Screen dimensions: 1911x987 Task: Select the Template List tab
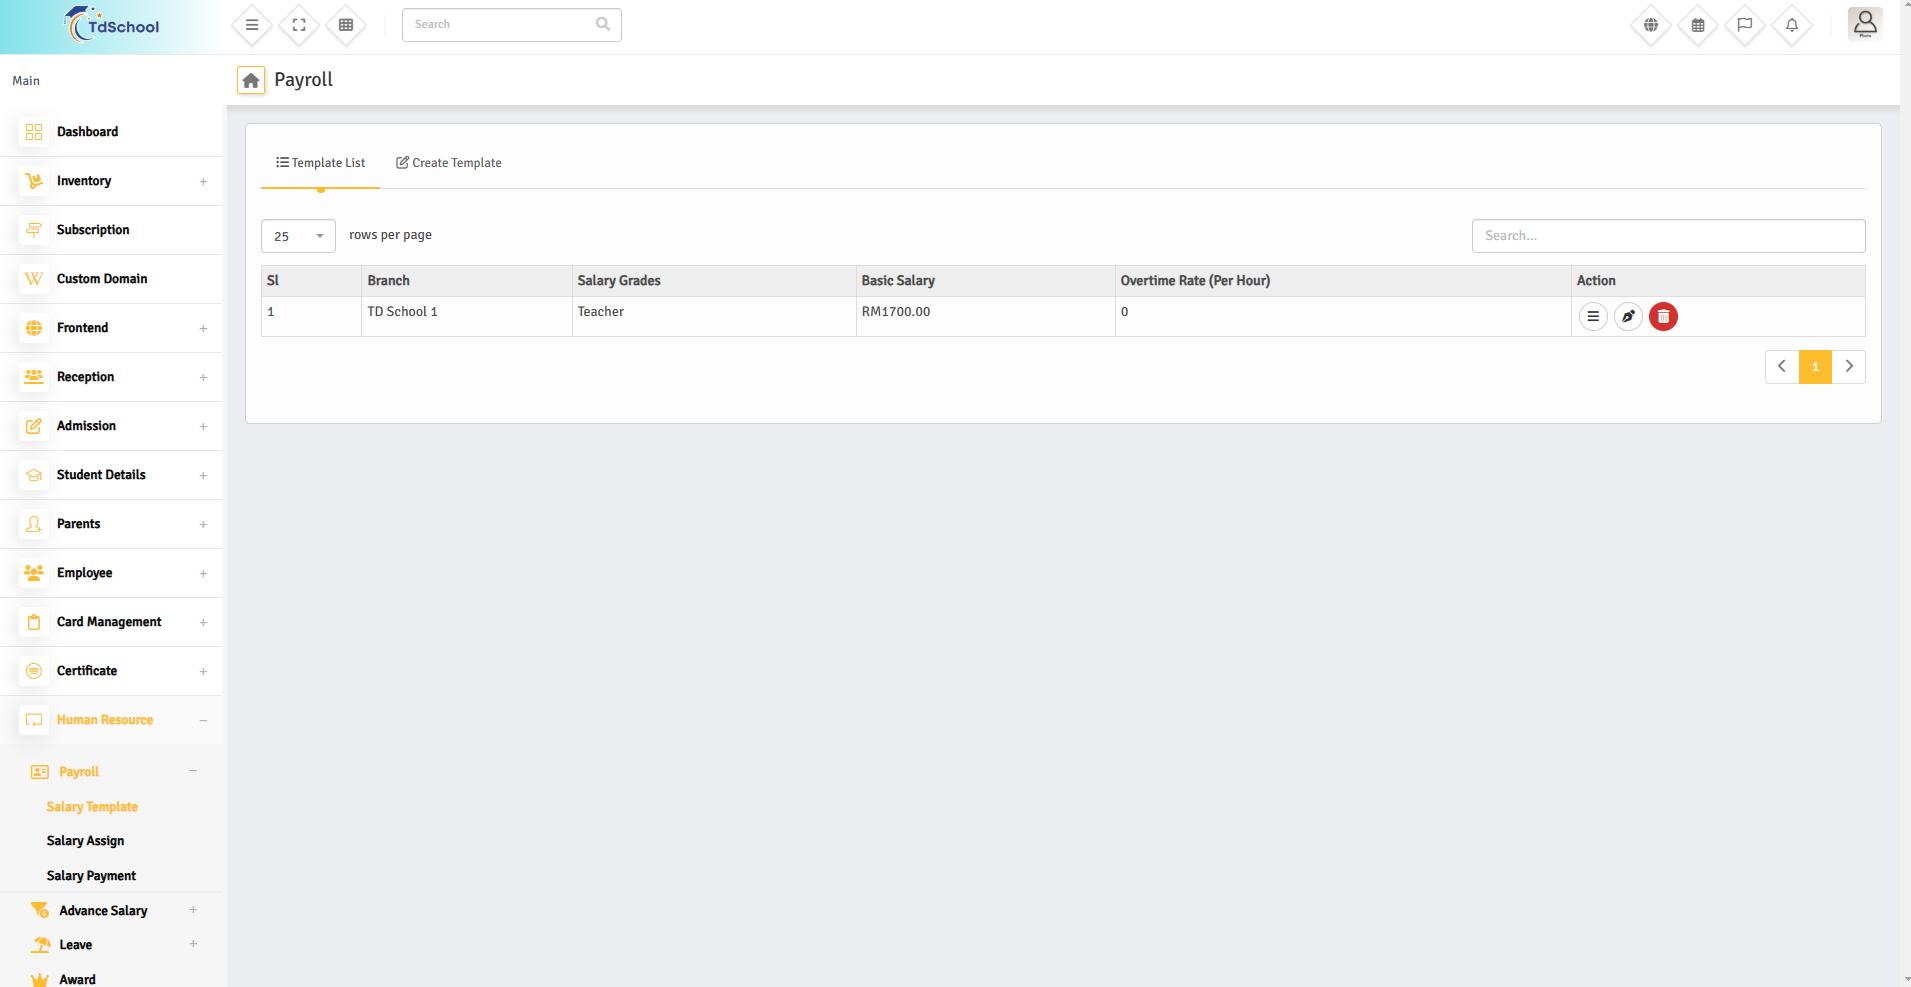321,163
